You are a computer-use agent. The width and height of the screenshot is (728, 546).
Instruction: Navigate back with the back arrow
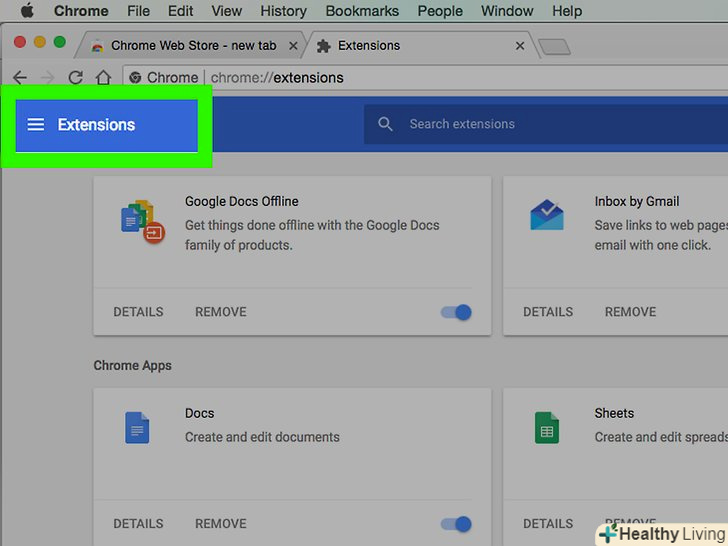click(20, 78)
